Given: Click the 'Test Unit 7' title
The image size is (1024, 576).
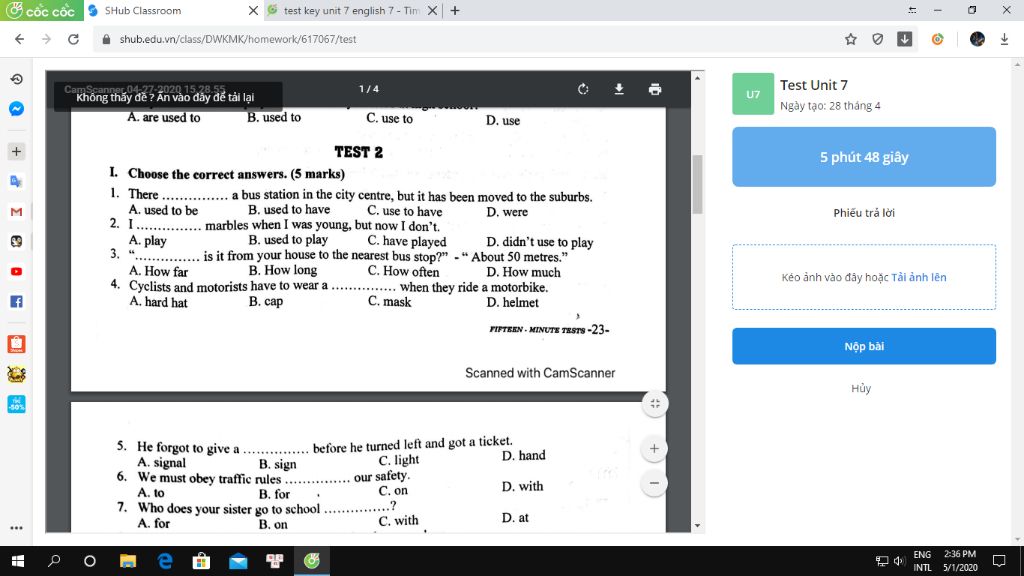Looking at the screenshot, I should coord(814,85).
